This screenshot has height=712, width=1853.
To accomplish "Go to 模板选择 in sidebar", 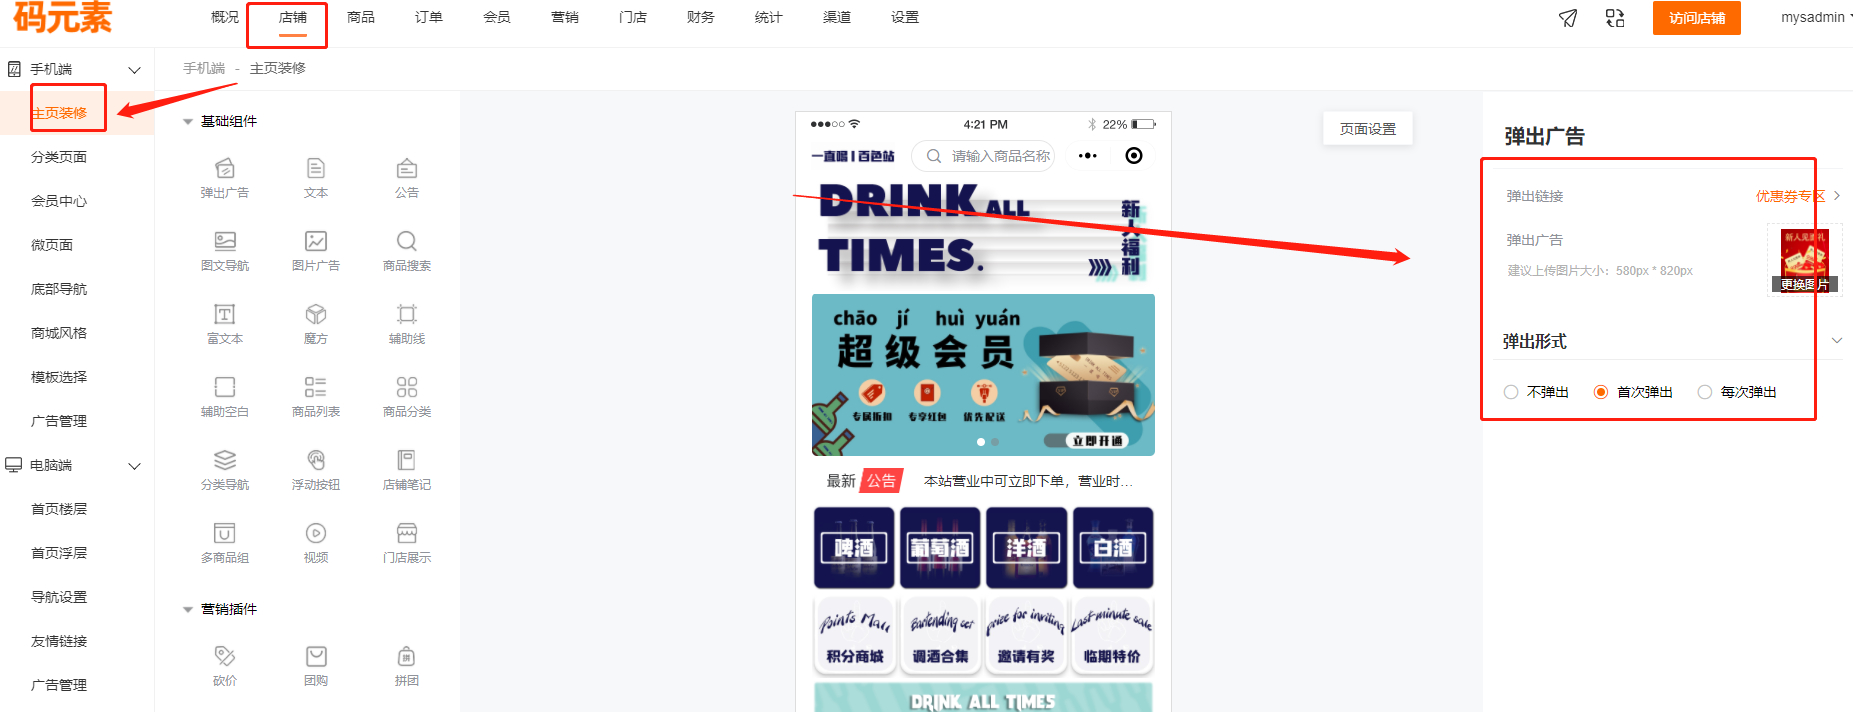I will (x=59, y=377).
